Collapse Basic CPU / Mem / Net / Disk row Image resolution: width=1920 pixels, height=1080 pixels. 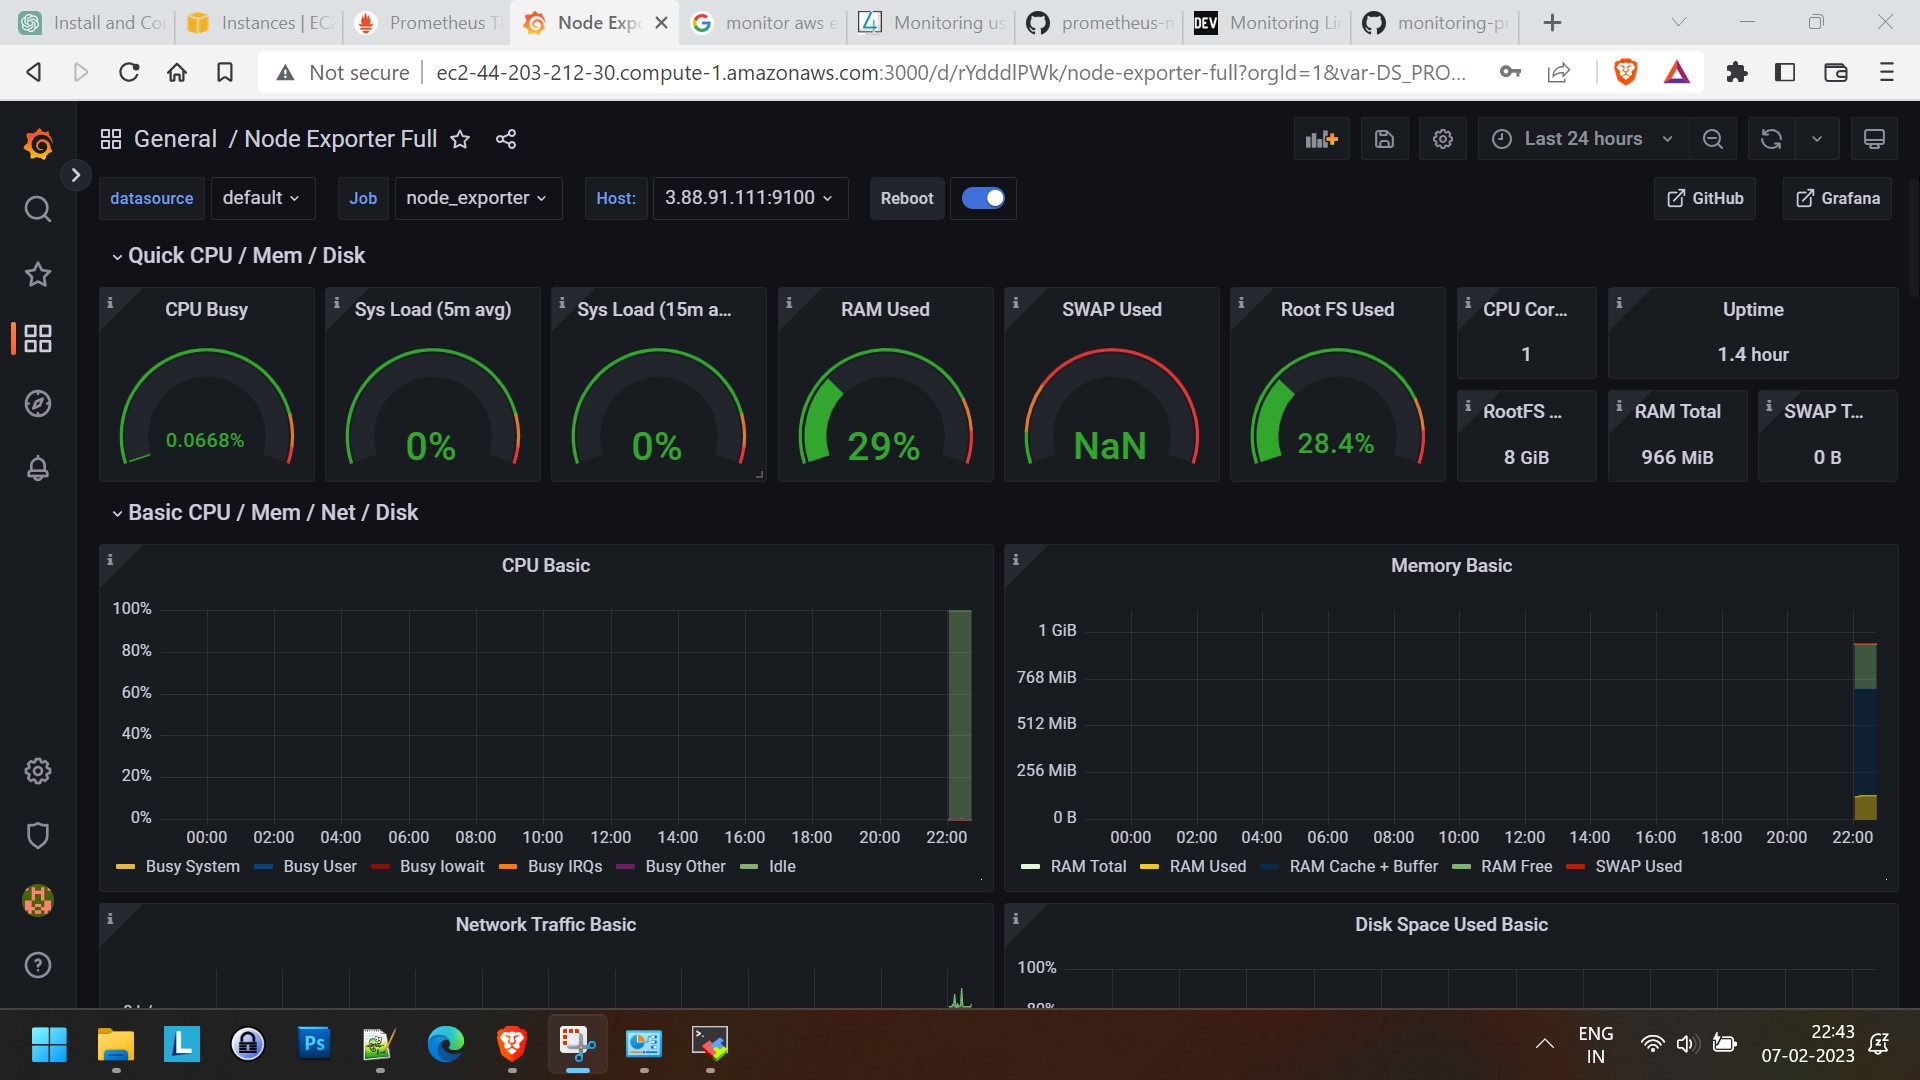264,513
